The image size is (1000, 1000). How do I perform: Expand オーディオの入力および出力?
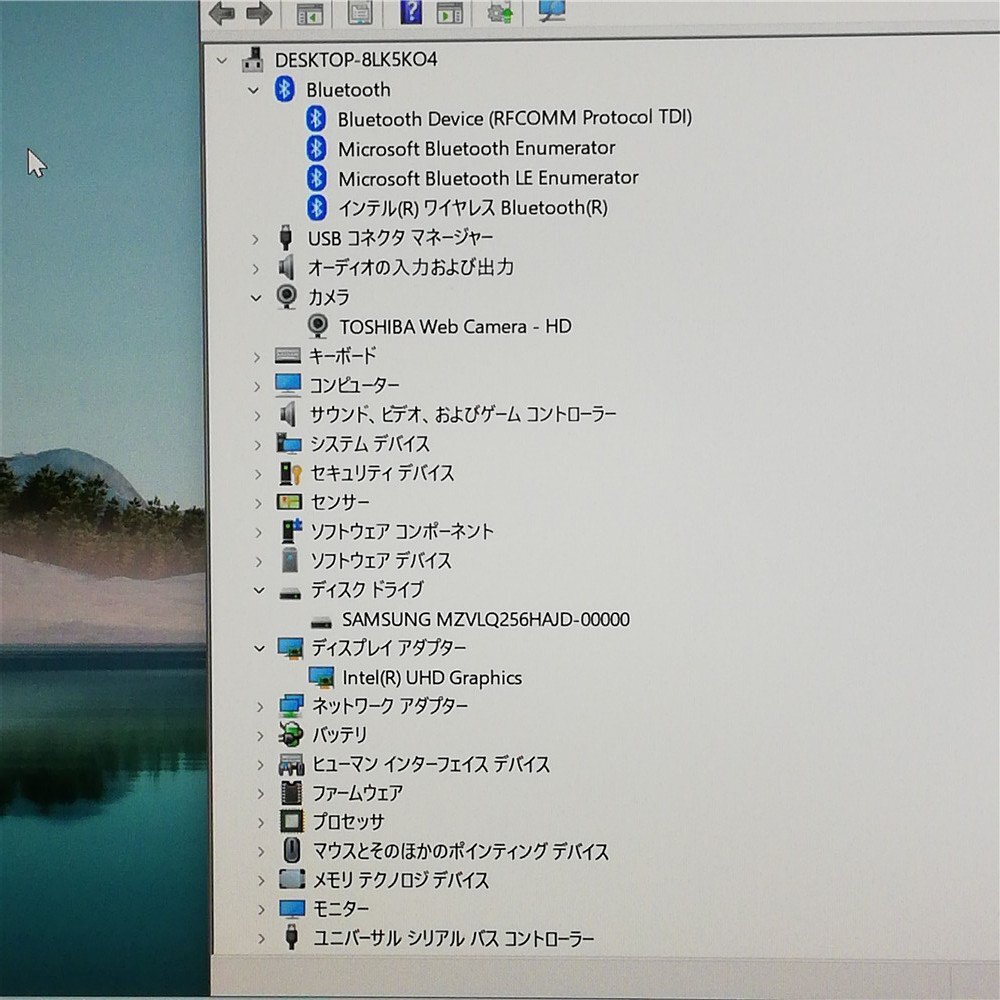tap(256, 268)
